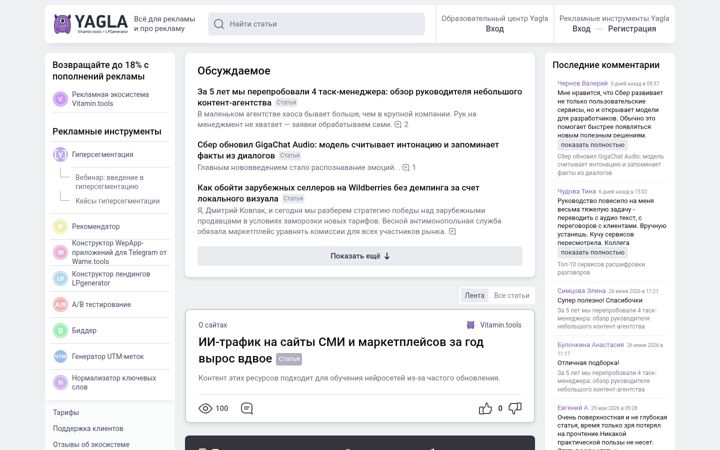This screenshot has height=450, width=720.
Task: Click the LPgenerator blue icon
Action: tap(60, 278)
